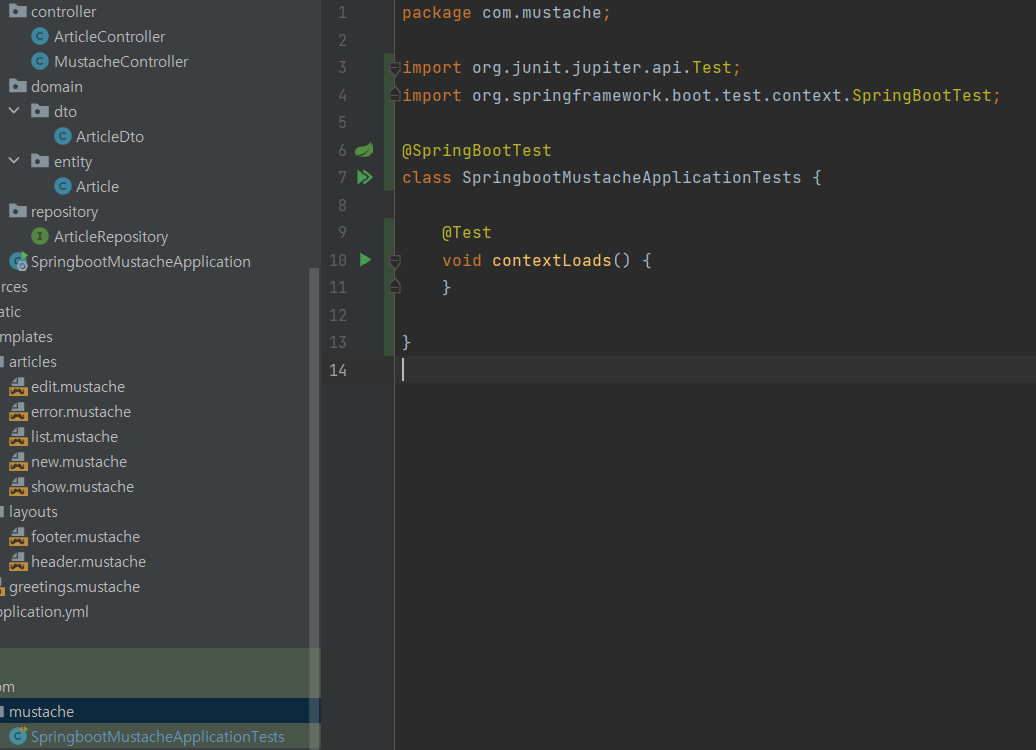Click the fold end marker on line 11

(x=395, y=287)
